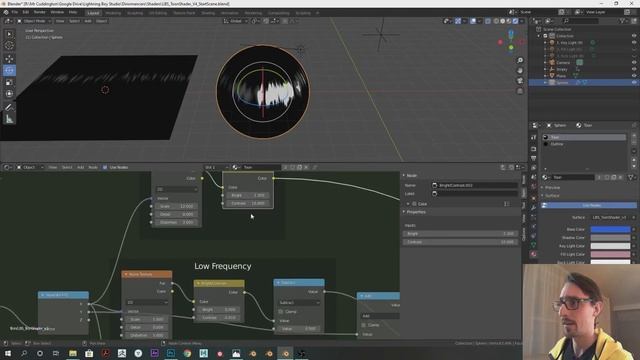Switch to the Layout workspace tab
The height and width of the screenshot is (360, 640).
93,13
